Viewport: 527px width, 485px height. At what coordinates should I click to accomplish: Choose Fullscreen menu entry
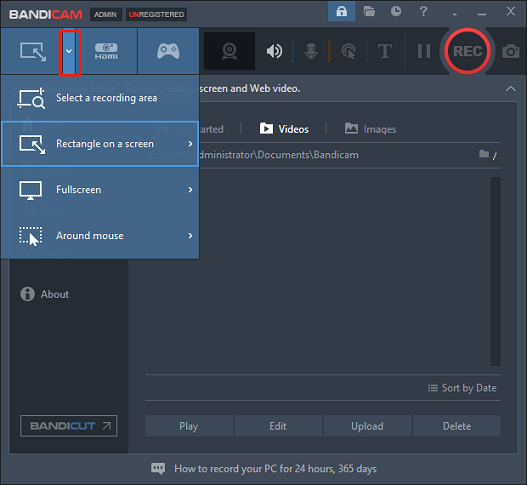point(100,190)
